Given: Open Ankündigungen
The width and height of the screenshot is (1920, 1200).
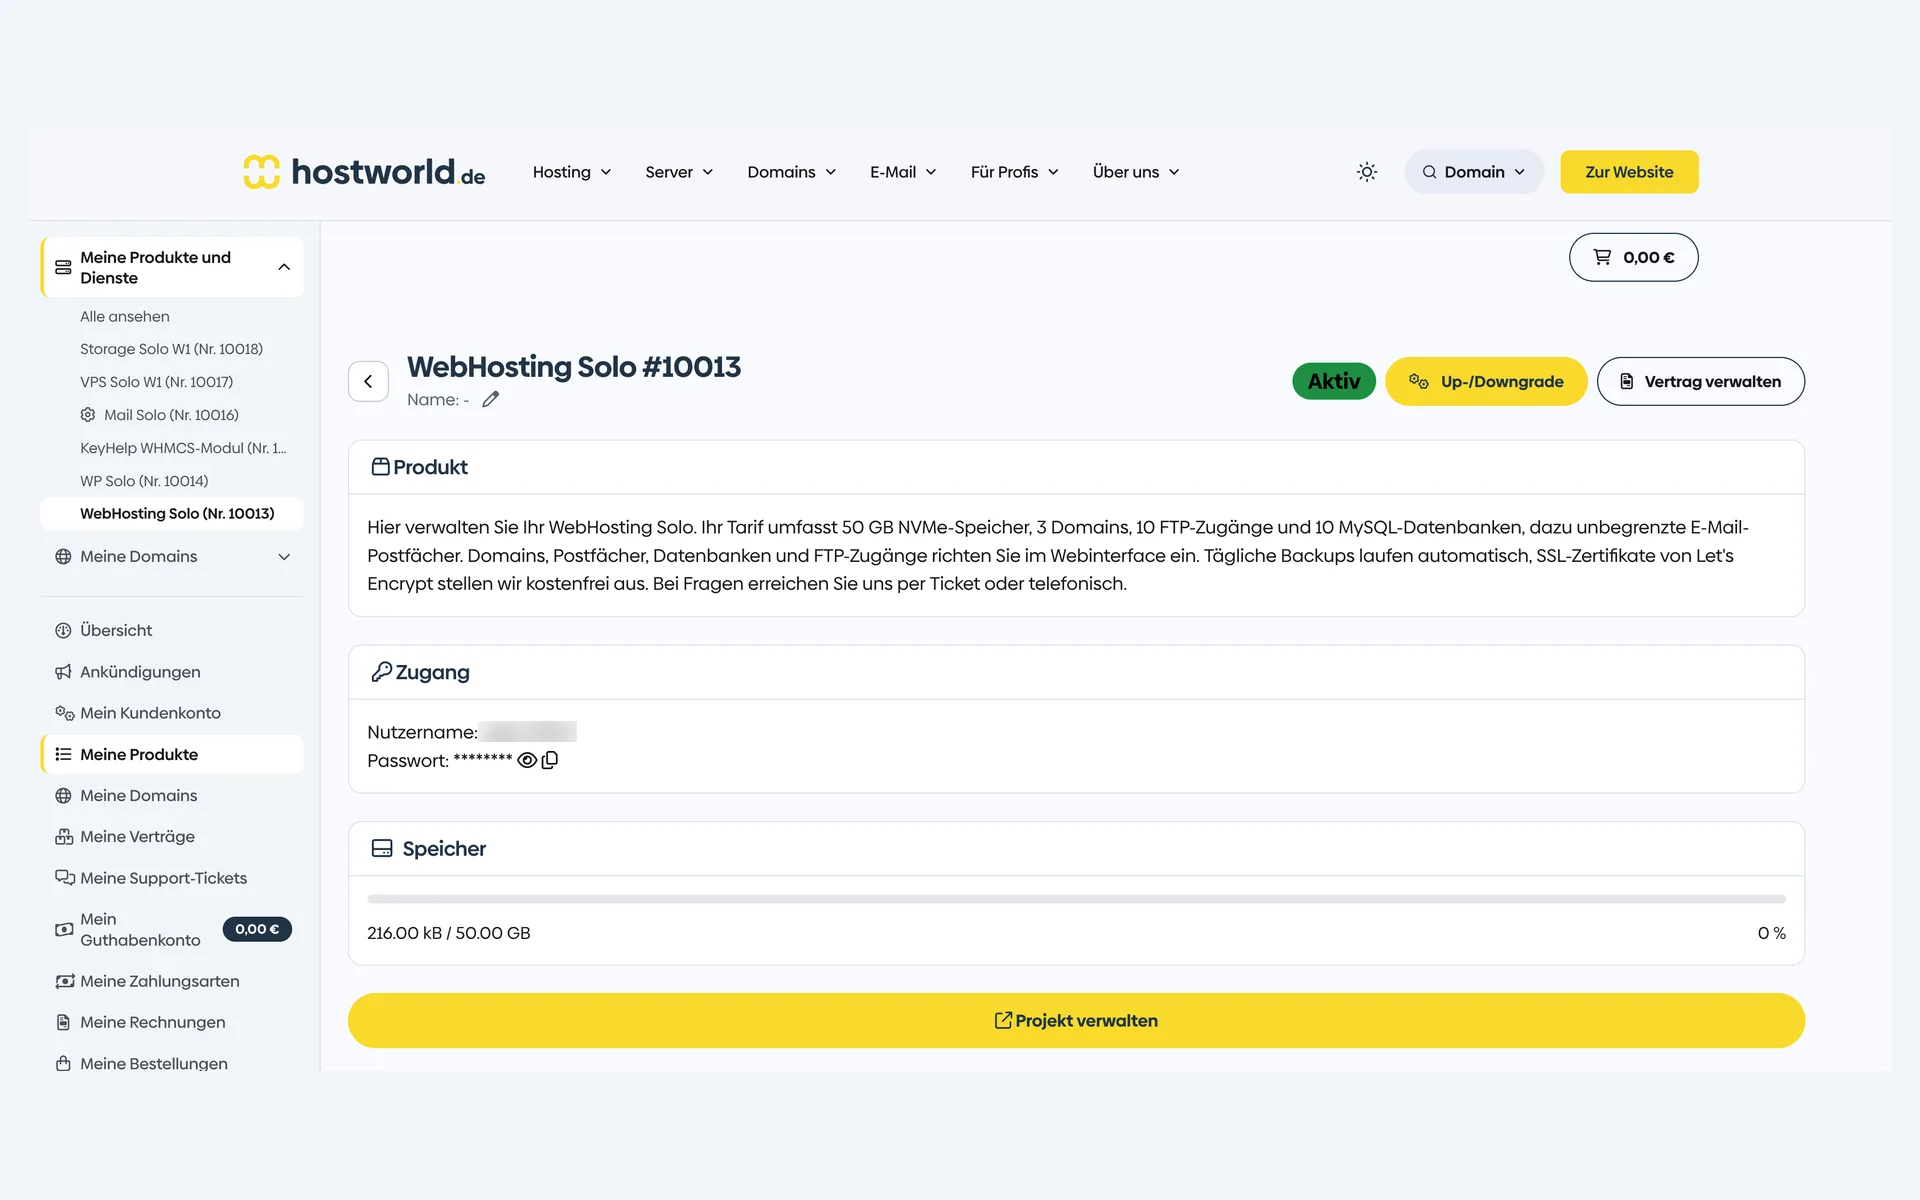Looking at the screenshot, I should tap(140, 672).
